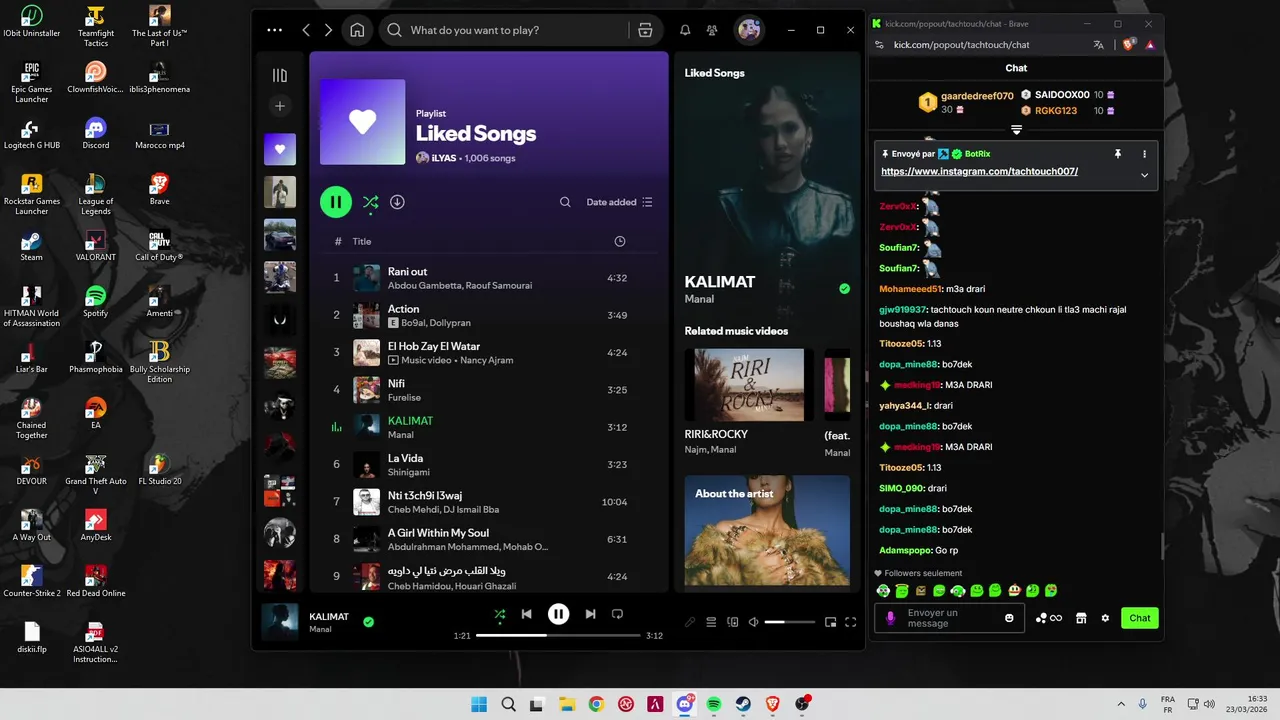1280x720 pixels.
Task: Click the duration clock column header
Action: (620, 241)
